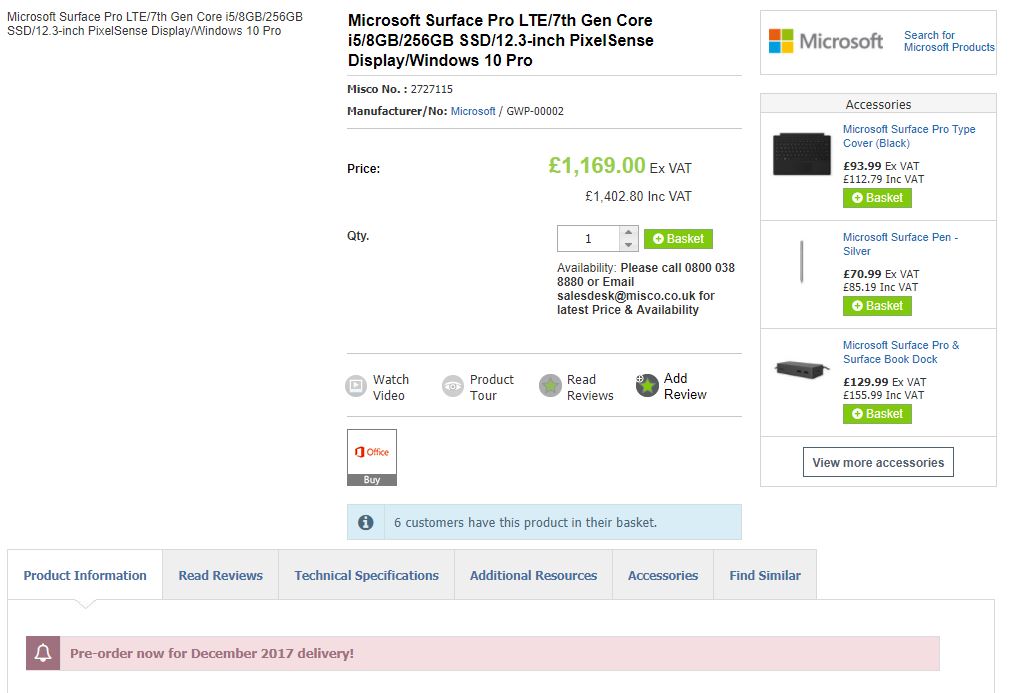Open the Office Buy badge
This screenshot has width=1010, height=693.
(x=371, y=457)
